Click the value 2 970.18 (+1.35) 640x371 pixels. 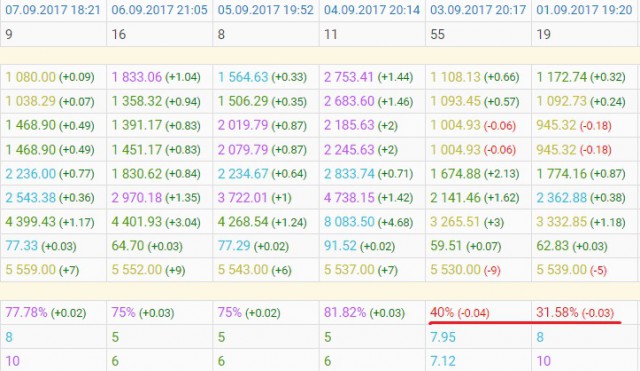[x=156, y=198]
